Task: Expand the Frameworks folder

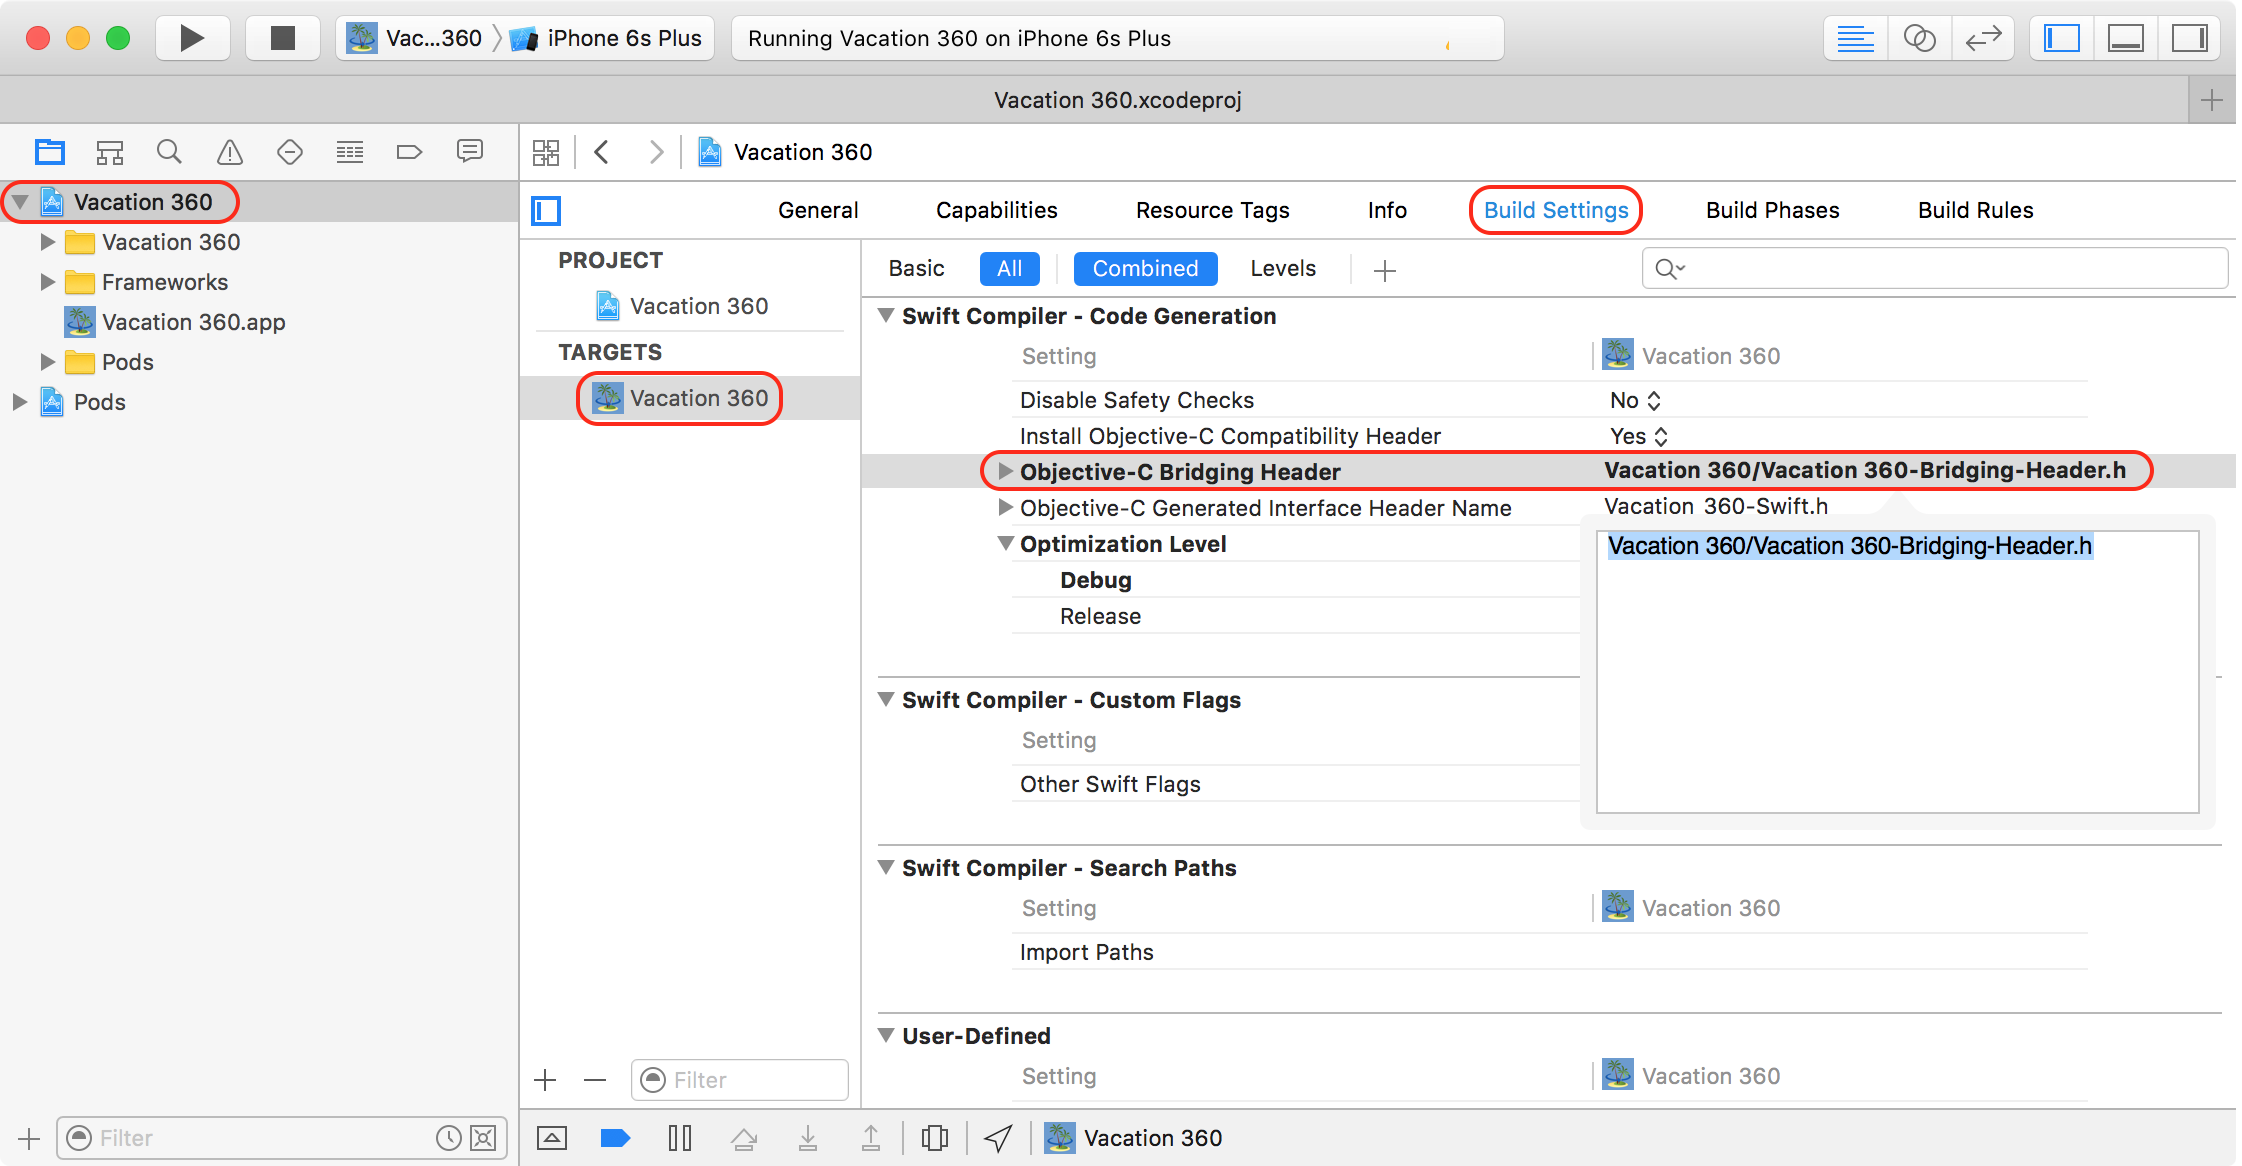Action: (47, 282)
